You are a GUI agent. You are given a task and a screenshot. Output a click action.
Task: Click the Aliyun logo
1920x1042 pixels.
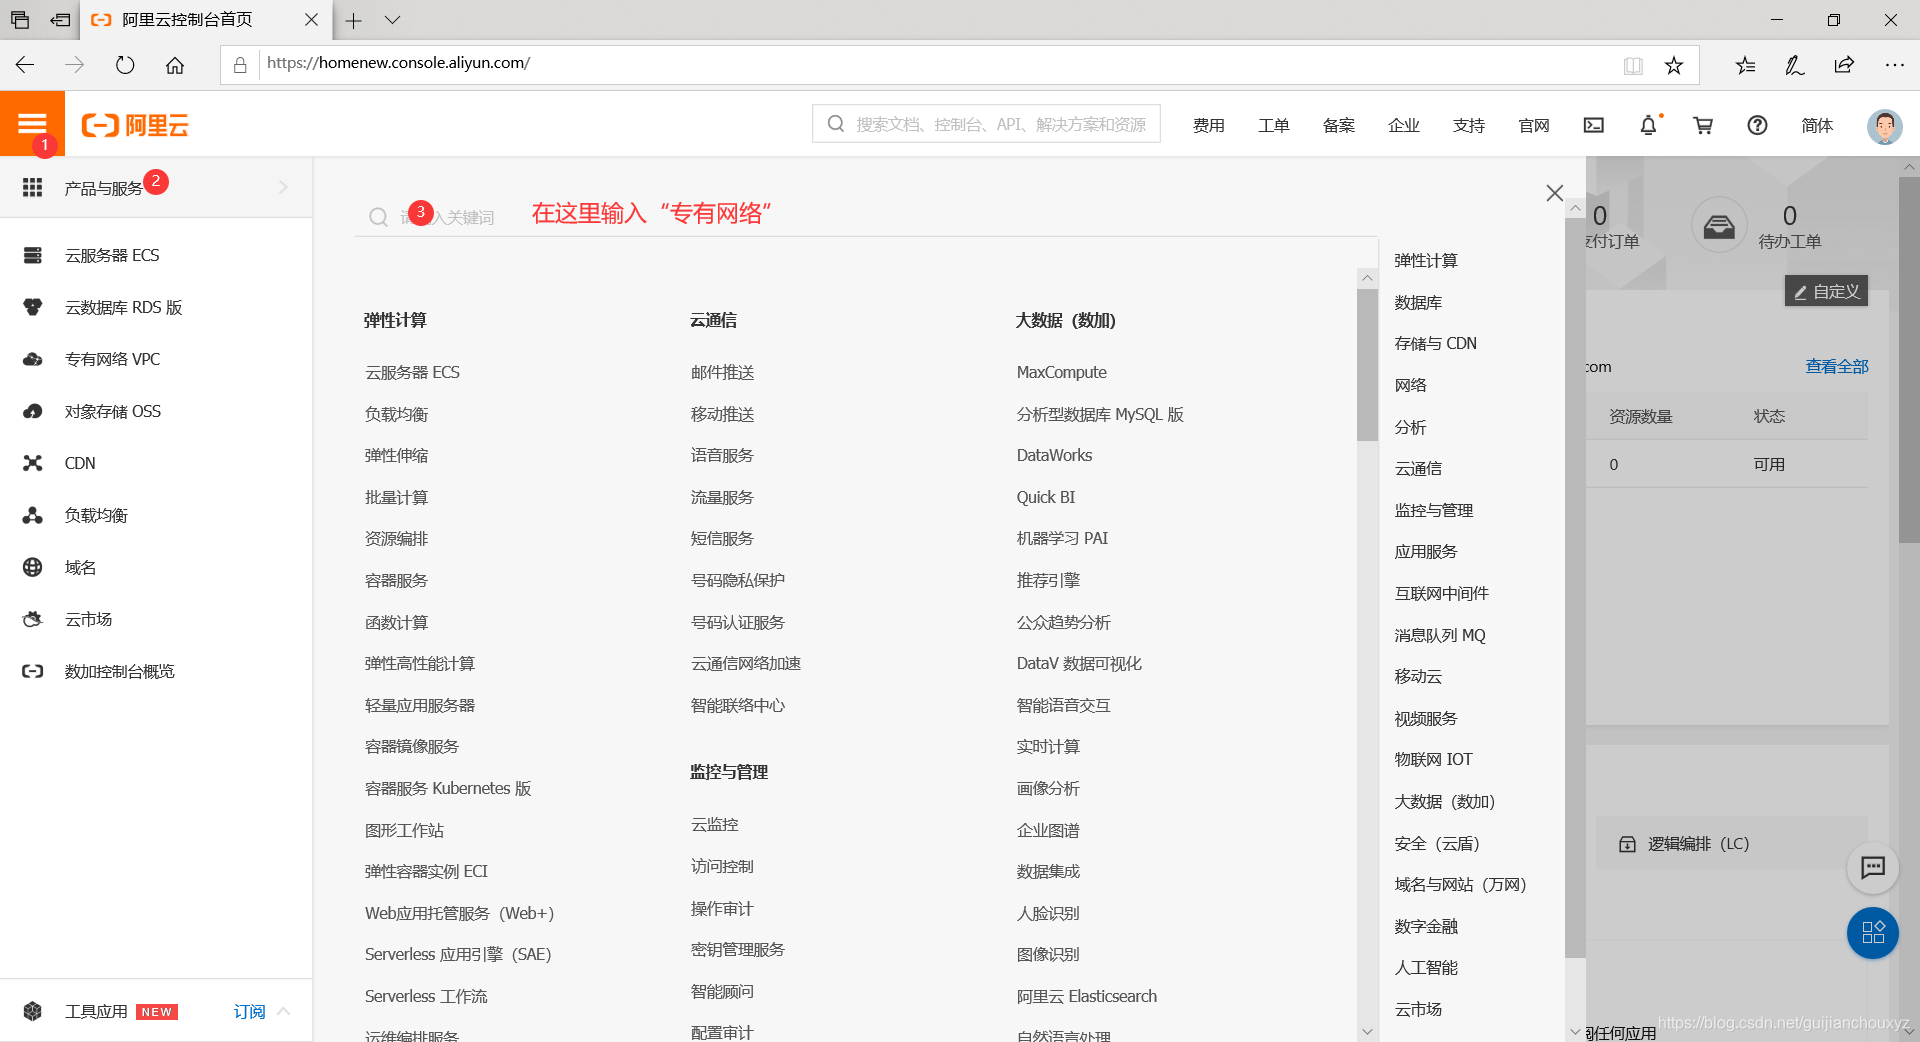(135, 125)
